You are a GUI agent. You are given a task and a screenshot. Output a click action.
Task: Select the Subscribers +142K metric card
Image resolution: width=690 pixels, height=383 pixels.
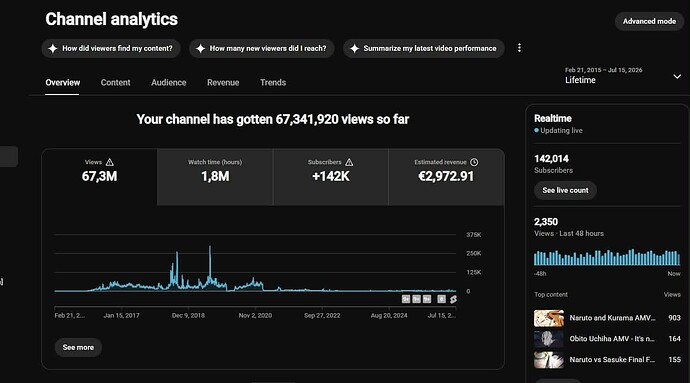(330, 177)
